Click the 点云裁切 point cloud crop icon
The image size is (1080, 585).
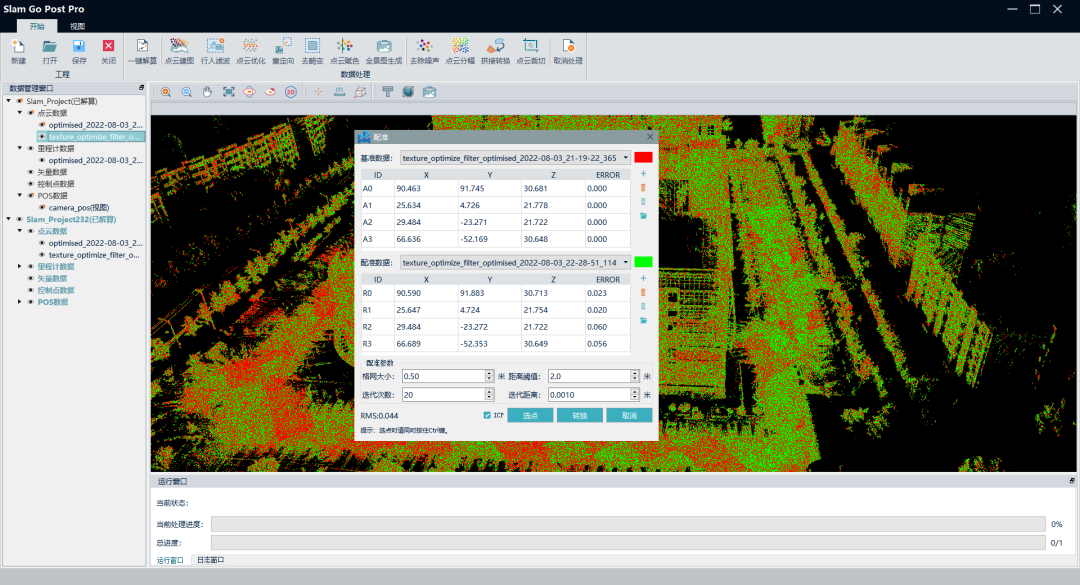coord(530,47)
